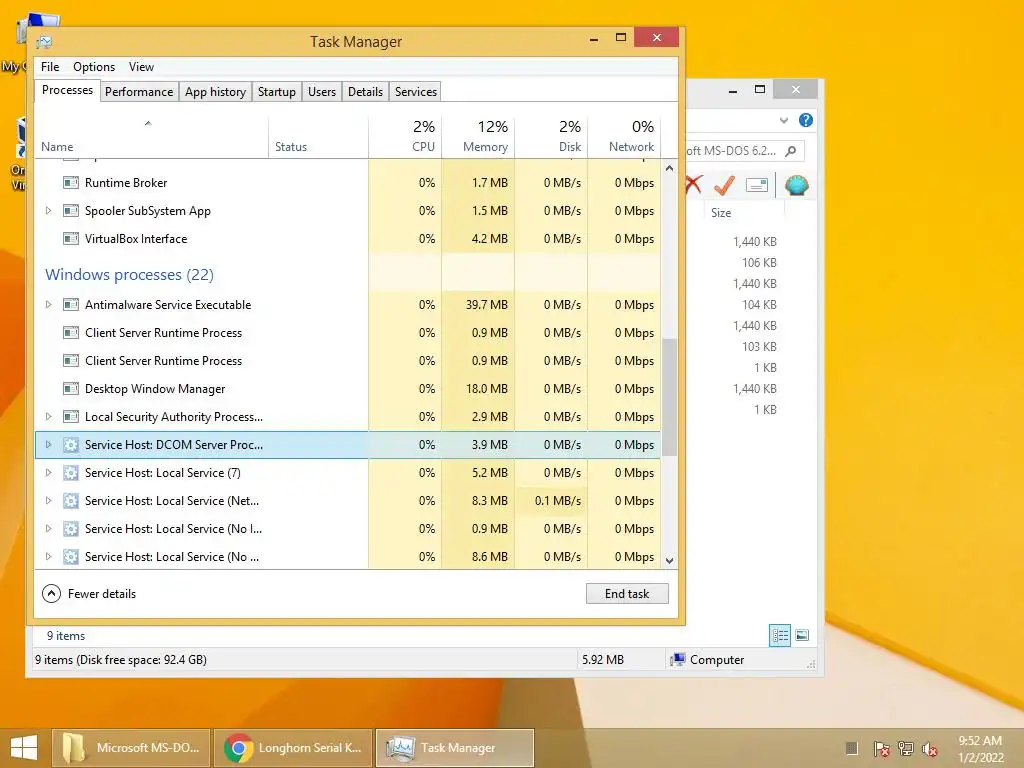This screenshot has height=768, width=1024.
Task: Click the Antimalware Service Executable icon
Action: [71, 305]
